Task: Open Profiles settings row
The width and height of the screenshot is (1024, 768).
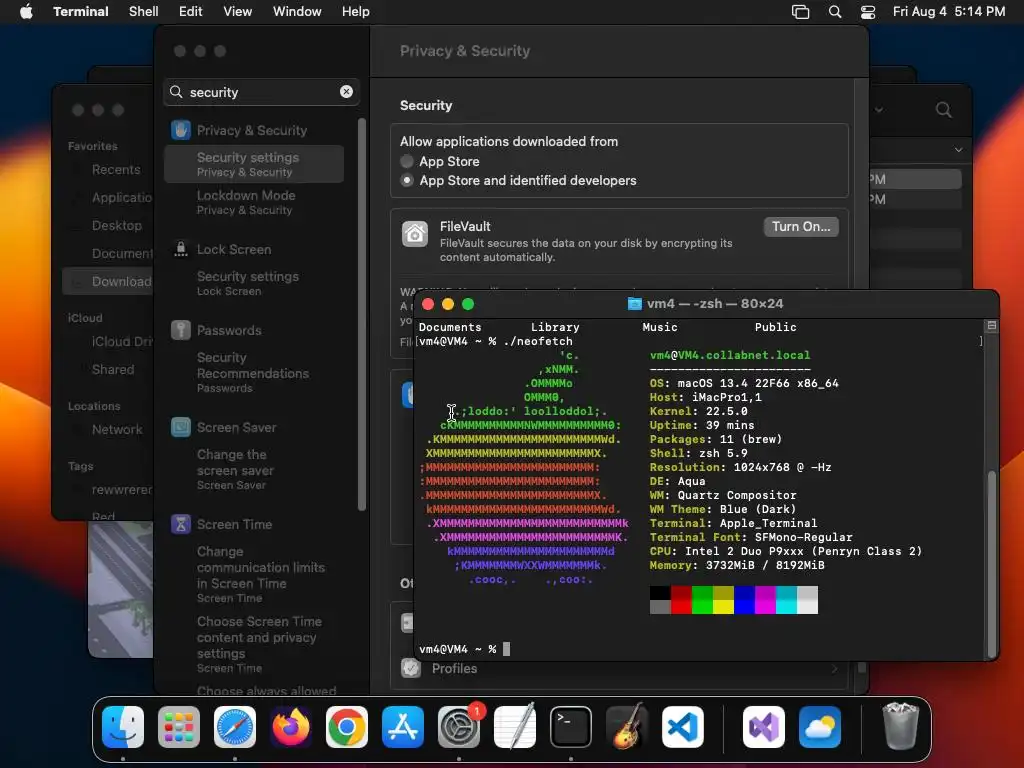Action: click(x=619, y=669)
